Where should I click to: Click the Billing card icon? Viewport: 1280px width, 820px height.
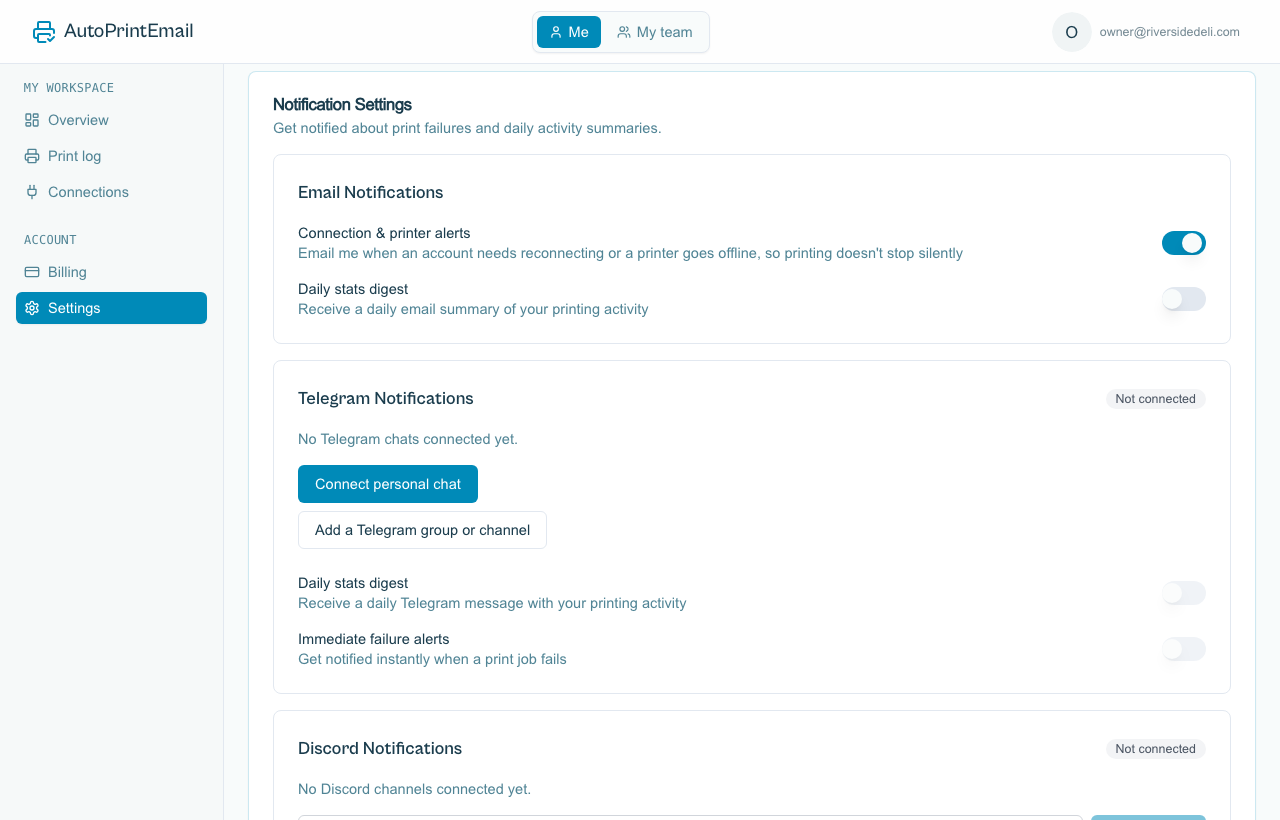[32, 272]
